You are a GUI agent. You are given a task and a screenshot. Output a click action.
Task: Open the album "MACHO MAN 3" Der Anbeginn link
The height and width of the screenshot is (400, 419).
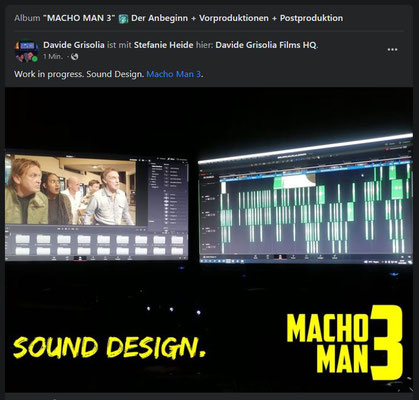tap(193, 18)
